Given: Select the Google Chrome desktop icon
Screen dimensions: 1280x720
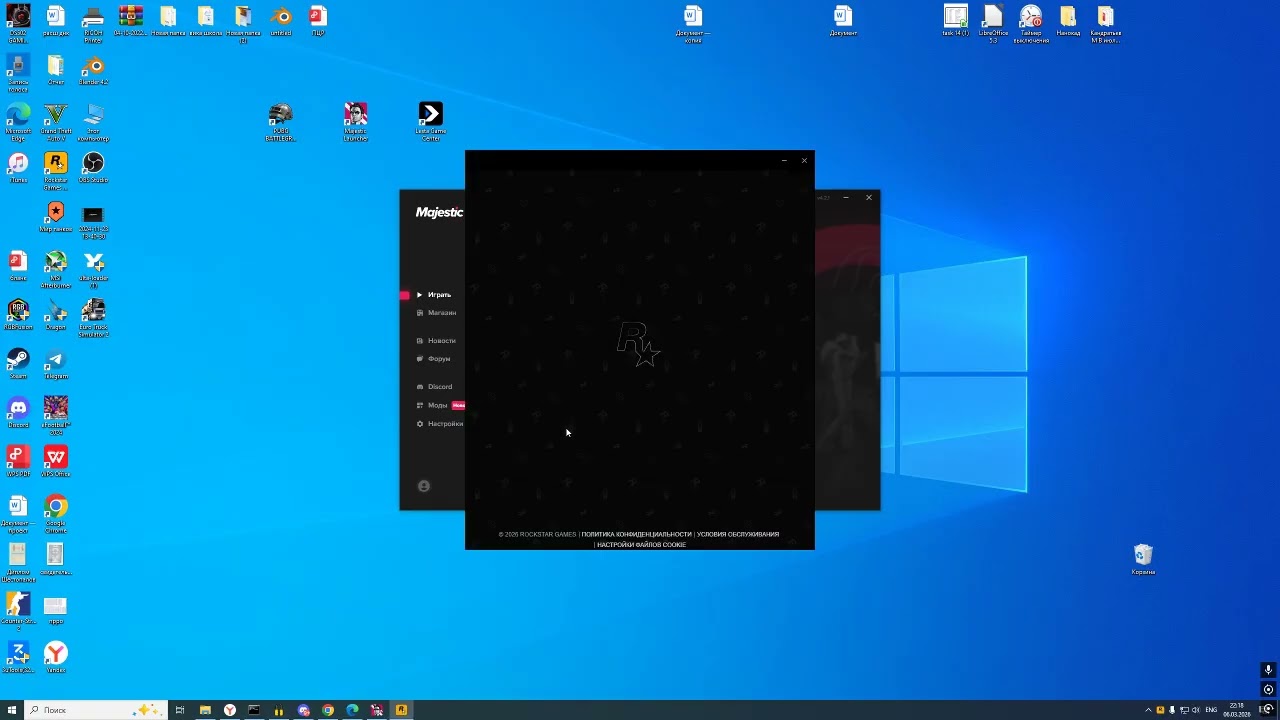Looking at the screenshot, I should pyautogui.click(x=55, y=513).
